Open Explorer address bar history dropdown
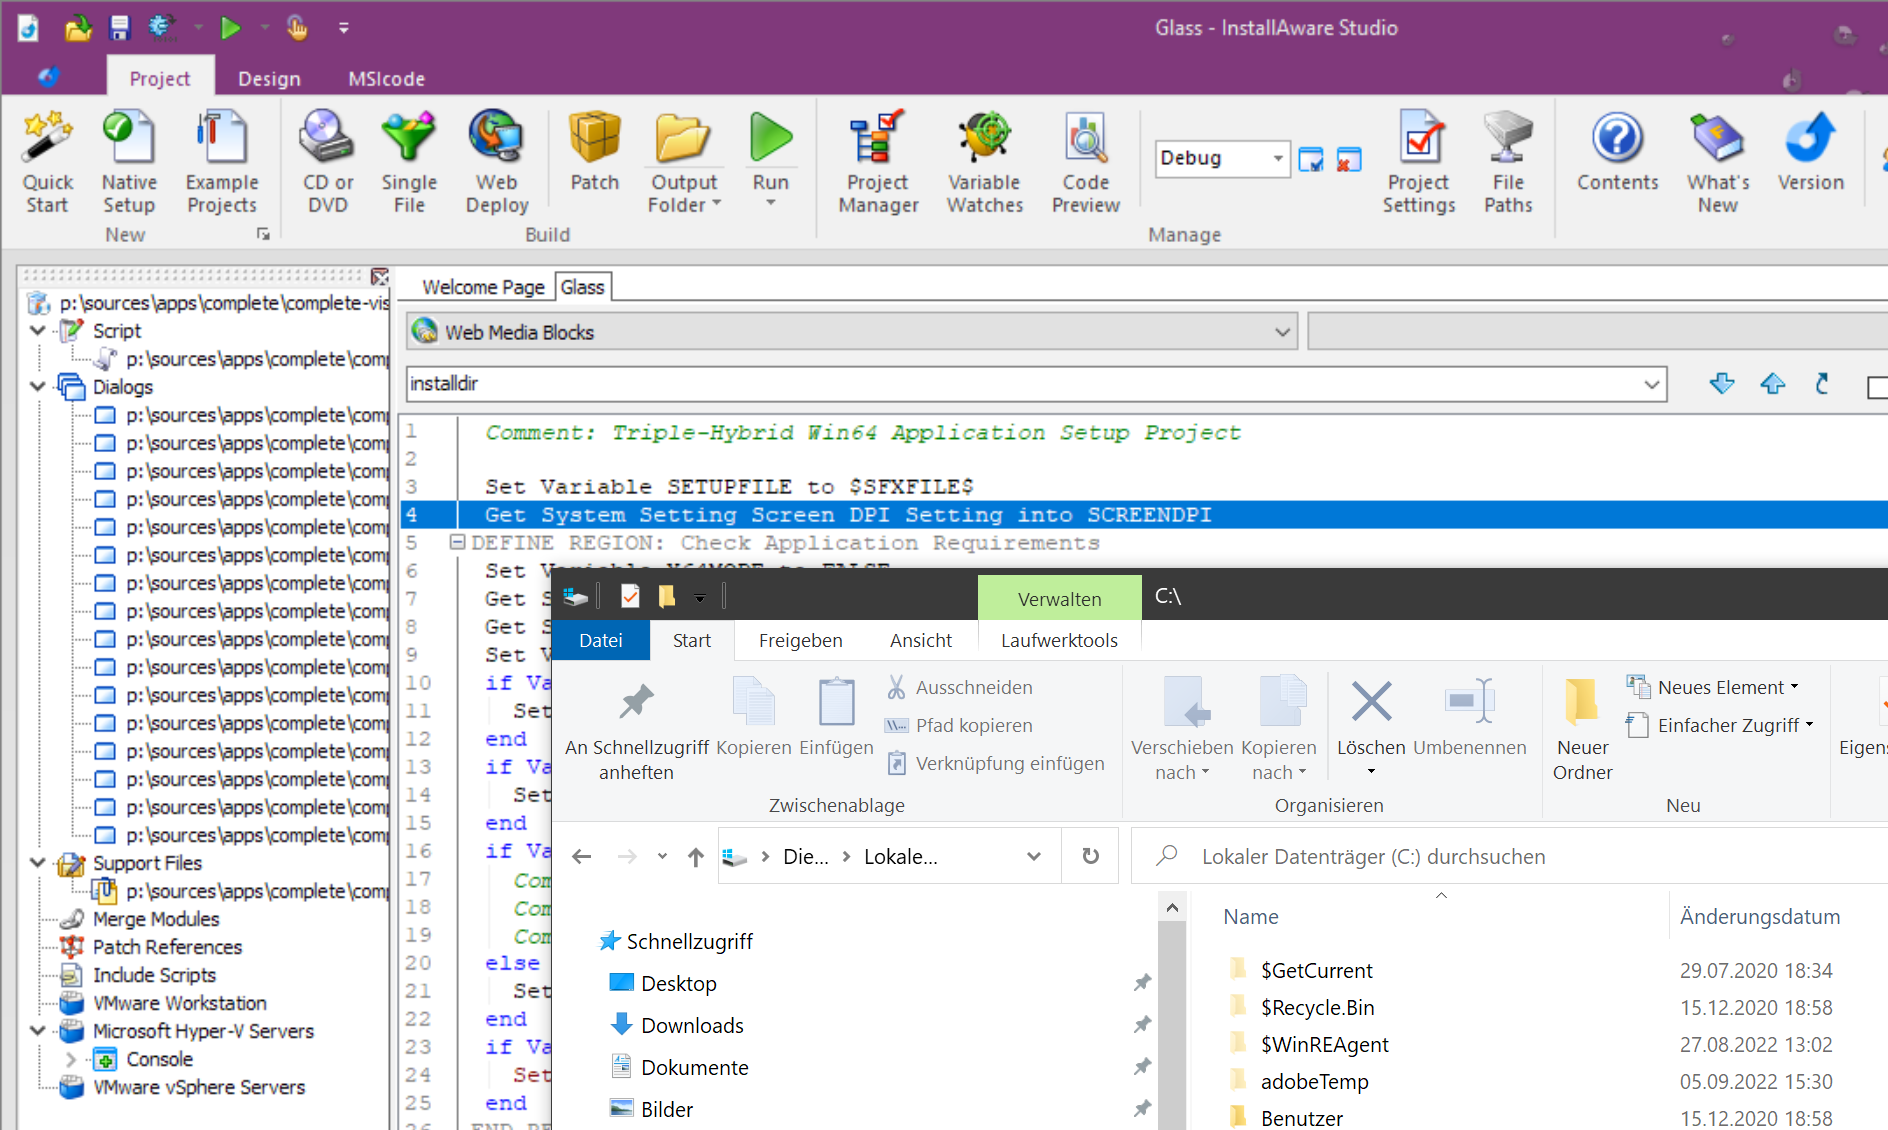This screenshot has width=1888, height=1130. pos(1034,856)
